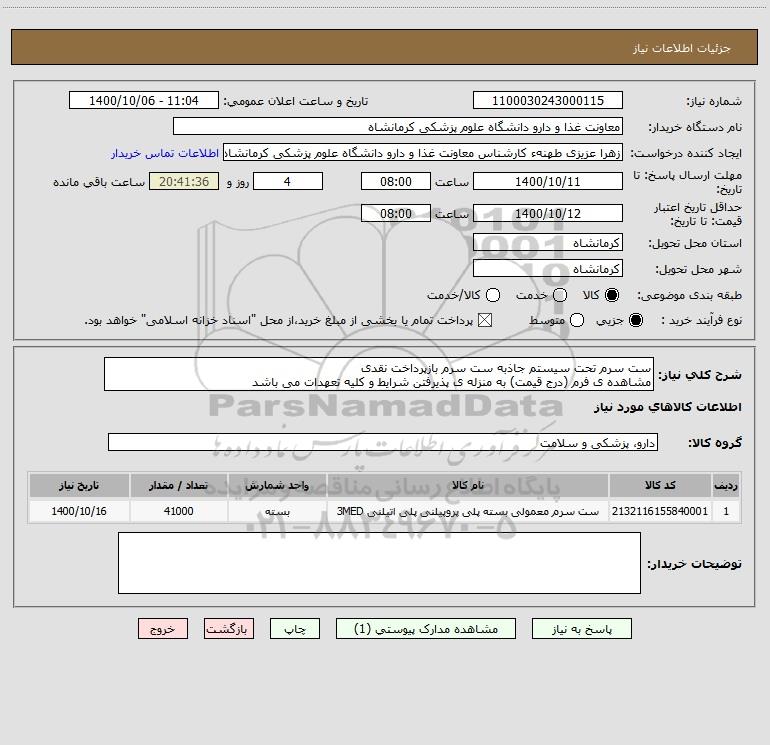Click the response deadline date 1400/10/11
The width and height of the screenshot is (770, 745).
coord(548,181)
